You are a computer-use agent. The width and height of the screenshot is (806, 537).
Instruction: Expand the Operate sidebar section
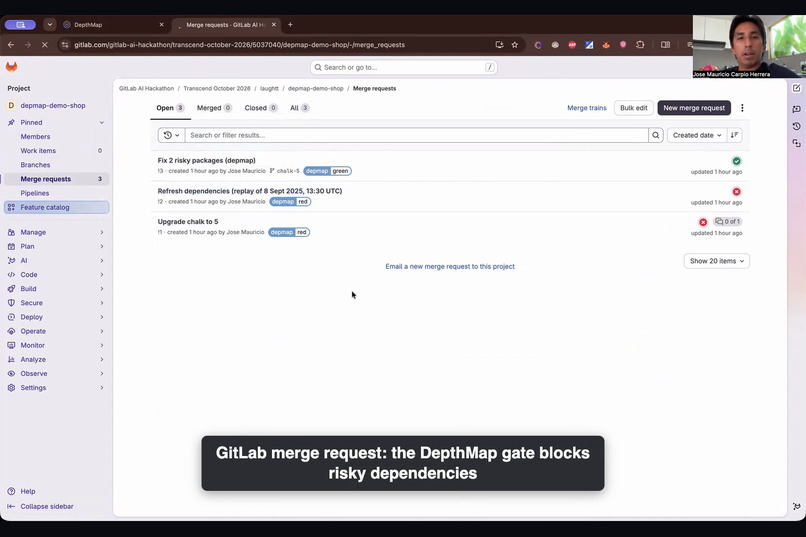tap(56, 331)
